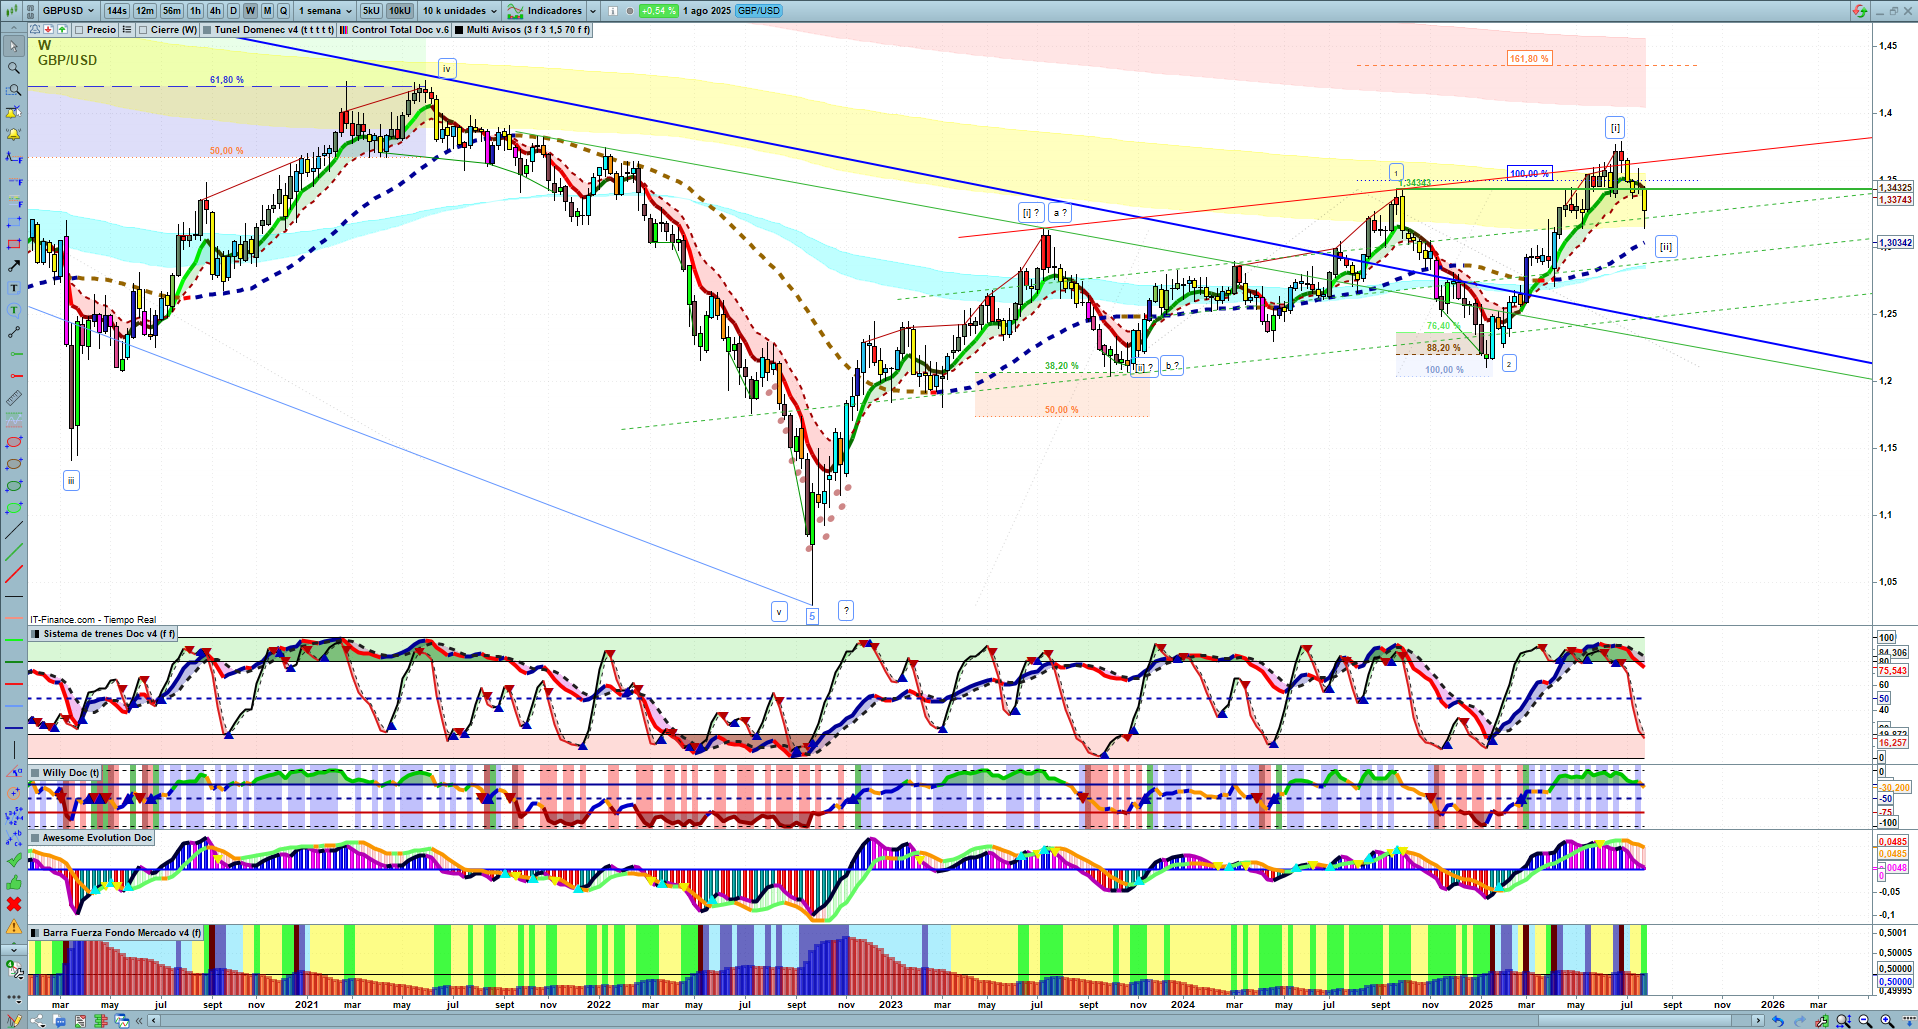Click the Indicadores chart icon
The width and height of the screenshot is (1918, 1029).
click(515, 11)
